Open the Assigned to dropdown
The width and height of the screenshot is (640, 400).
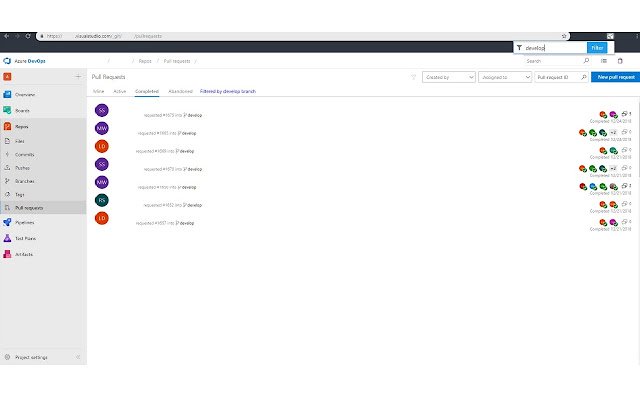click(505, 77)
